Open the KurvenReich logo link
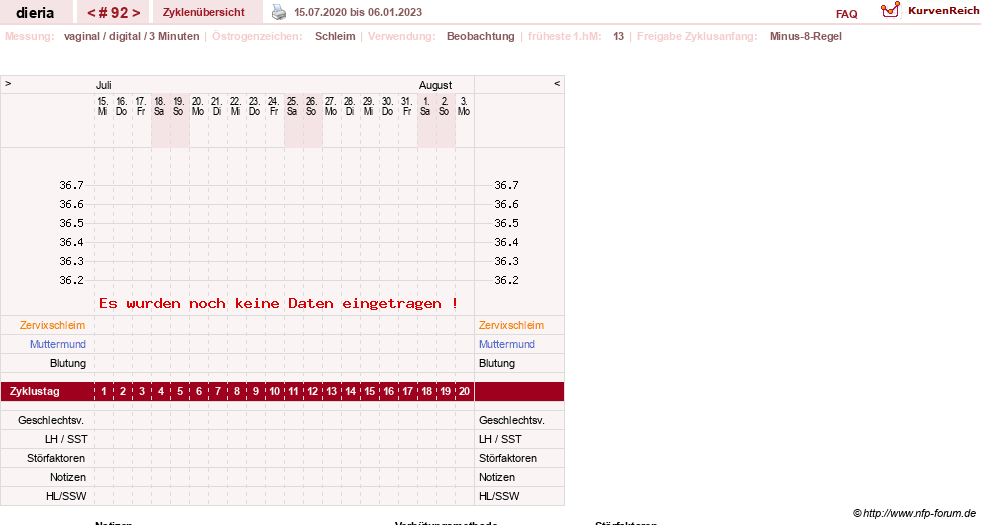The width and height of the screenshot is (981, 525). point(890,9)
